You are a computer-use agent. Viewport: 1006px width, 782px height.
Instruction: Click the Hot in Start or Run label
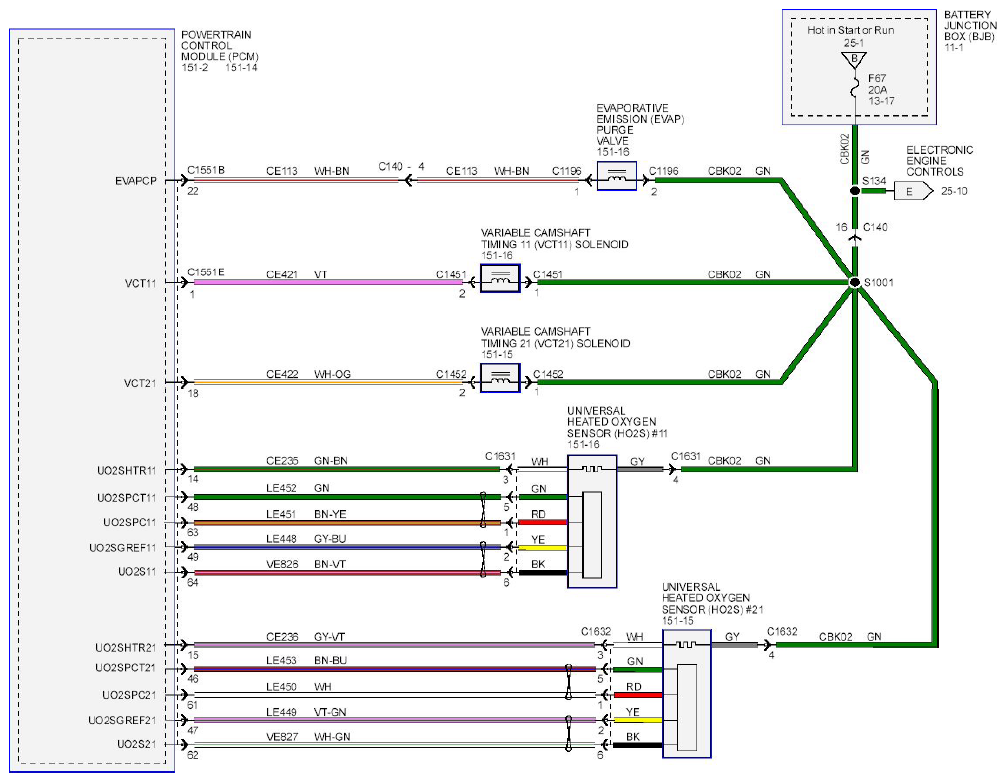pos(850,30)
